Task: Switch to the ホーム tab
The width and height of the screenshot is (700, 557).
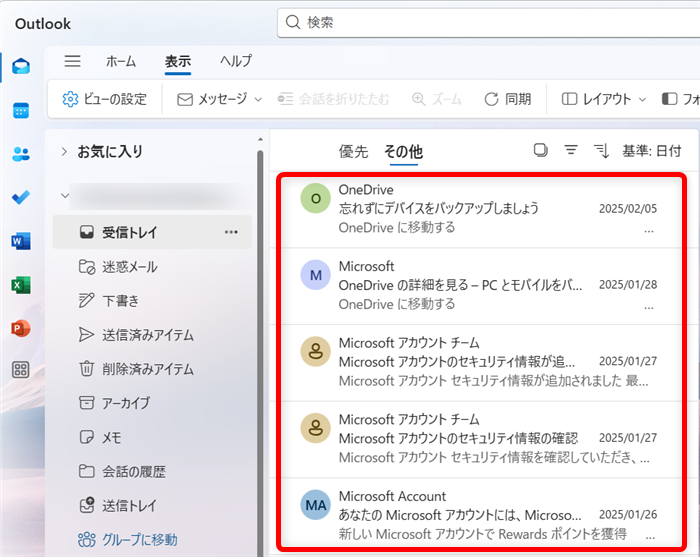Action: pyautogui.click(x=121, y=61)
